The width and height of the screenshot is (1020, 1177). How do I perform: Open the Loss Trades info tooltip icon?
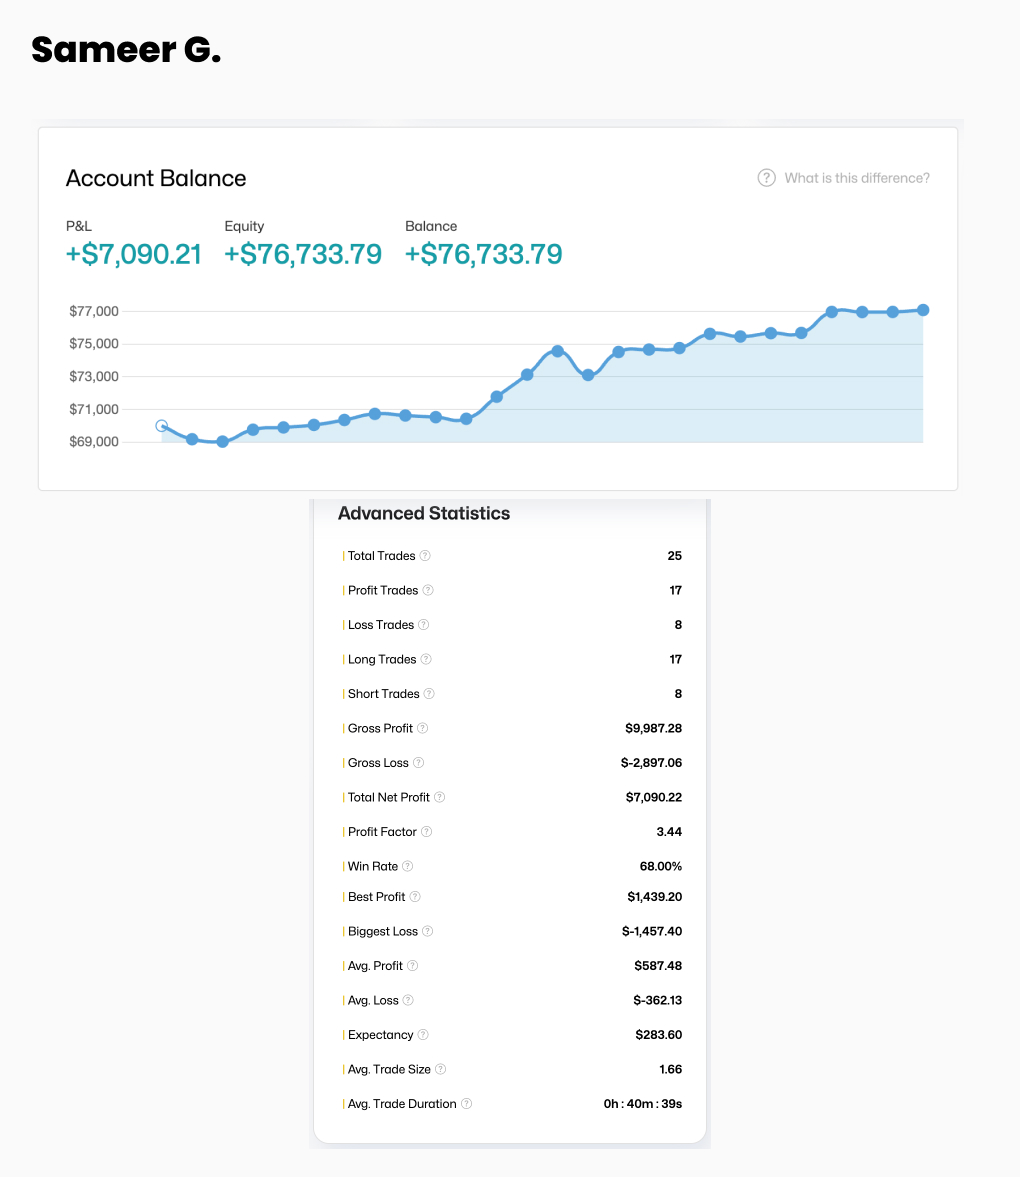424,625
